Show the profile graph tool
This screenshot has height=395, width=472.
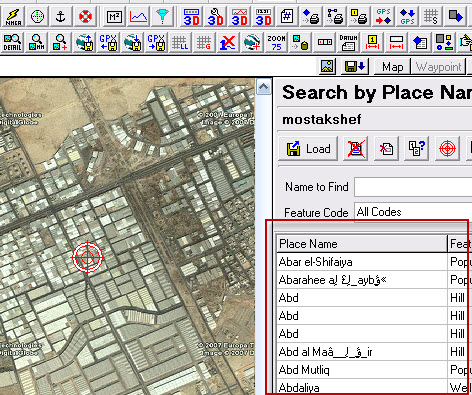(x=138, y=17)
